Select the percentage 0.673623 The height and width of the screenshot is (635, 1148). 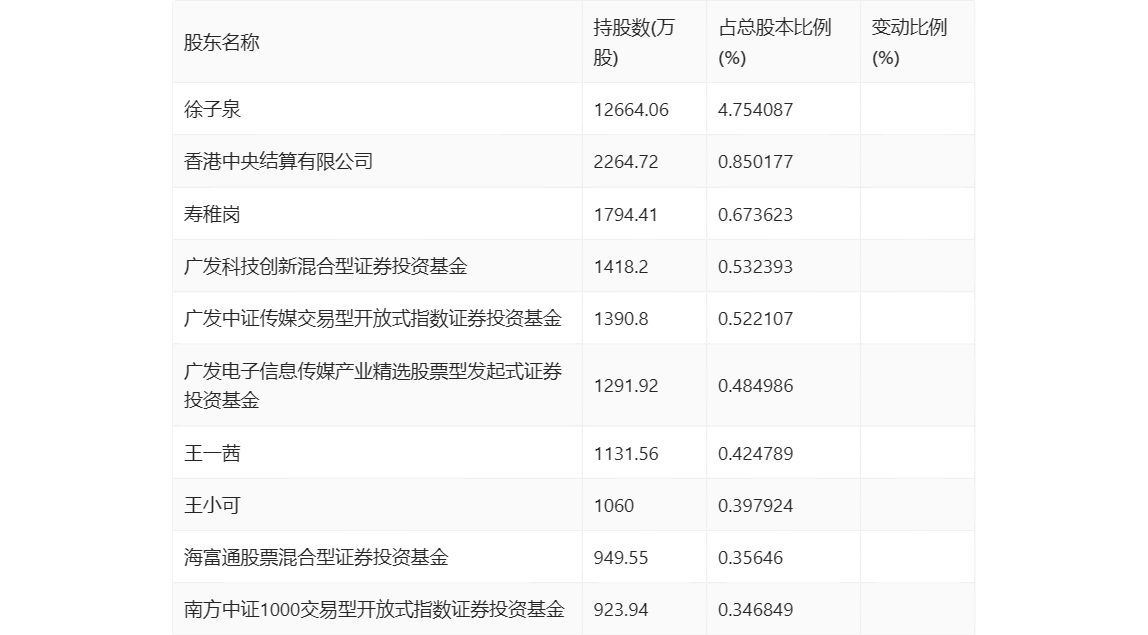pyautogui.click(x=756, y=215)
